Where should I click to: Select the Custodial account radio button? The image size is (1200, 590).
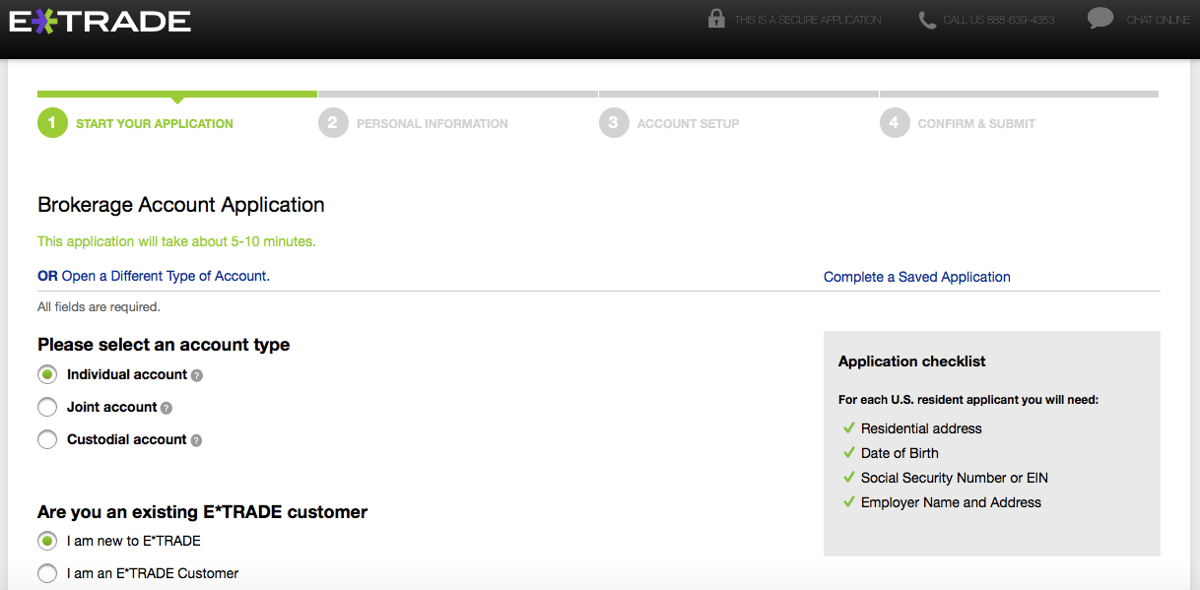pyautogui.click(x=47, y=439)
